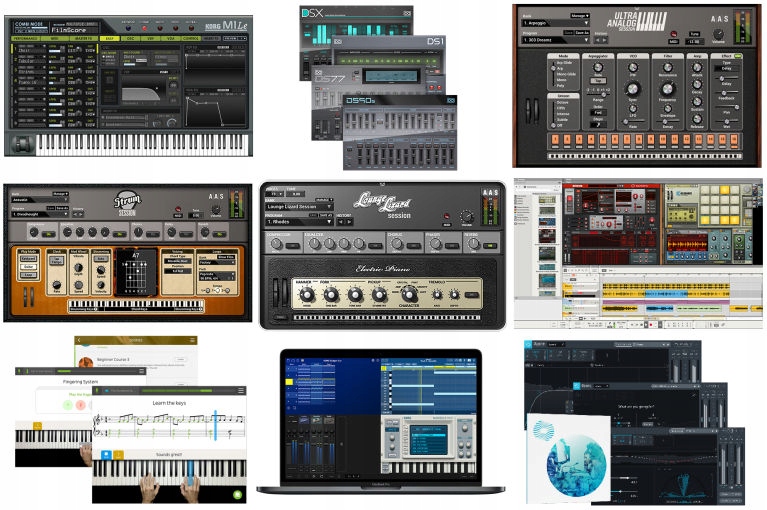This screenshot has width=767, height=510.
Task: Step back in Lounge Lizard program history
Action: pyautogui.click(x=341, y=222)
